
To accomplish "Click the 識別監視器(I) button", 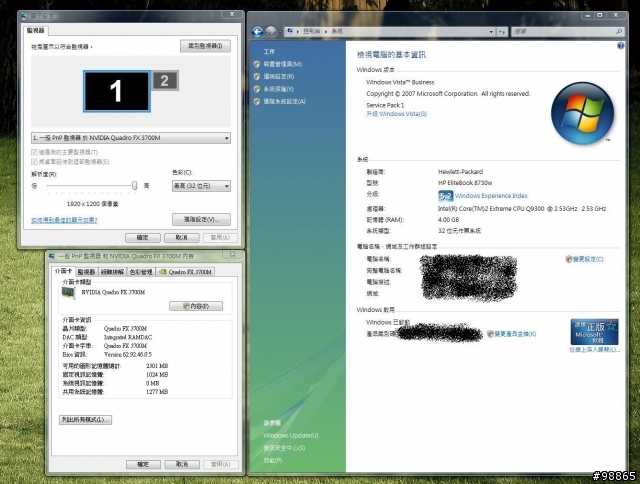I will point(205,46).
